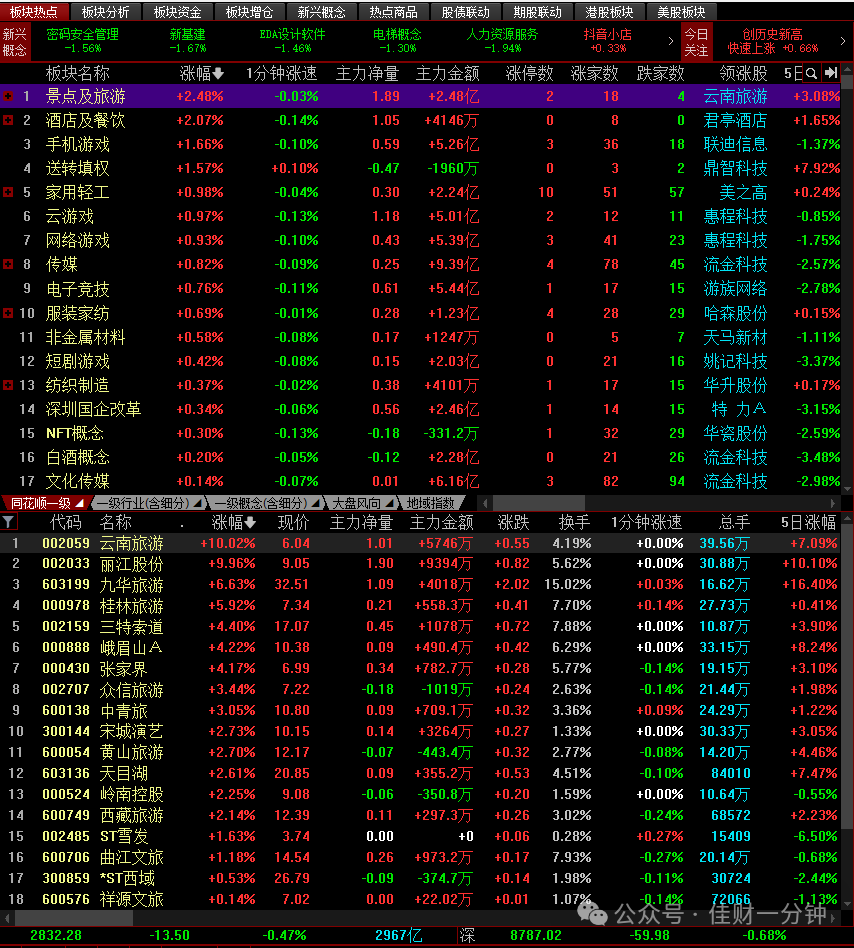This screenshot has height=948, width=854.
Task: Click horizontal scrollbar thumb of sector table
Action: tap(539, 502)
